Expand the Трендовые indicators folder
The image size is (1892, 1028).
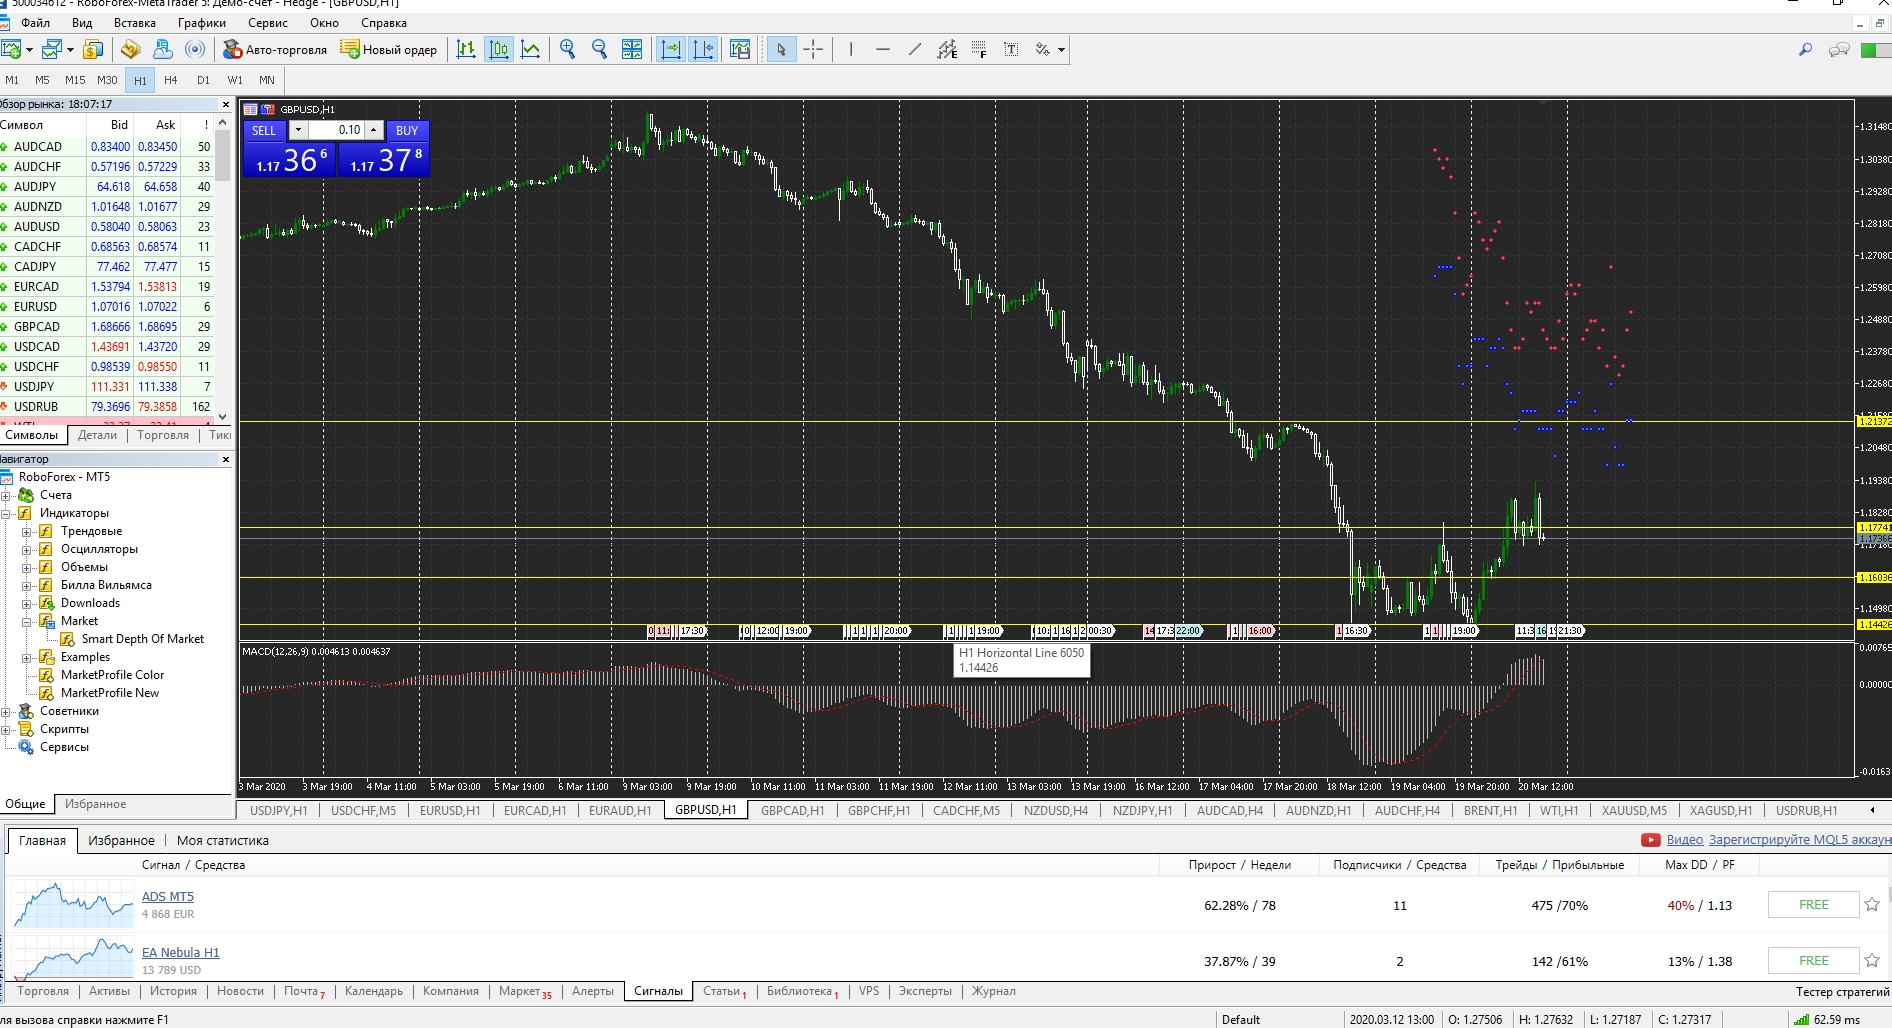[27, 532]
